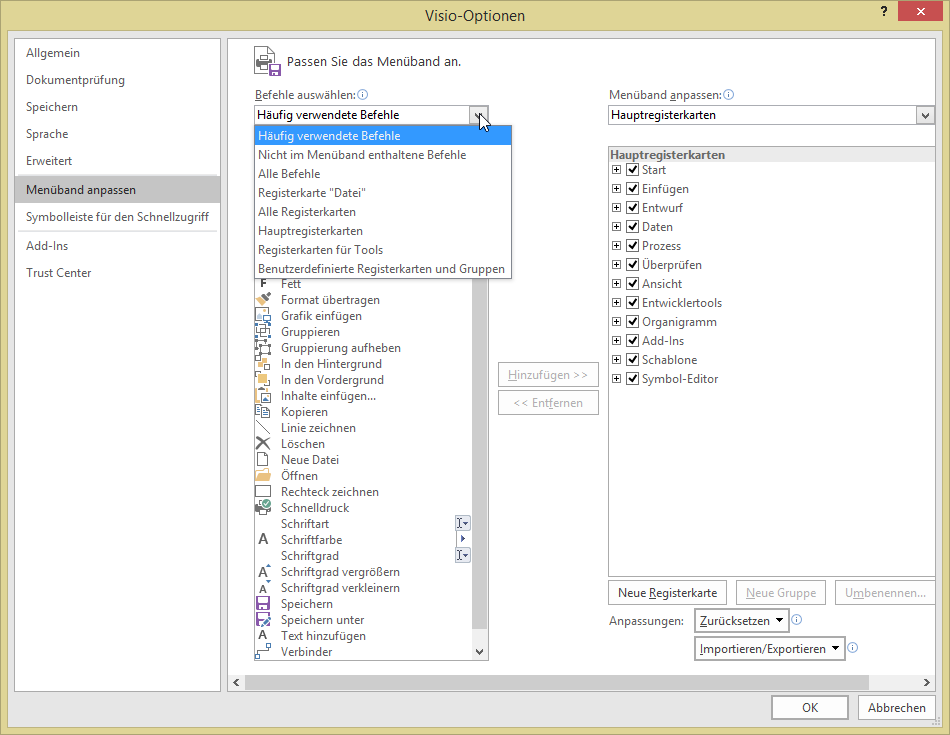Click the Öffnen folder icon

(x=263, y=475)
